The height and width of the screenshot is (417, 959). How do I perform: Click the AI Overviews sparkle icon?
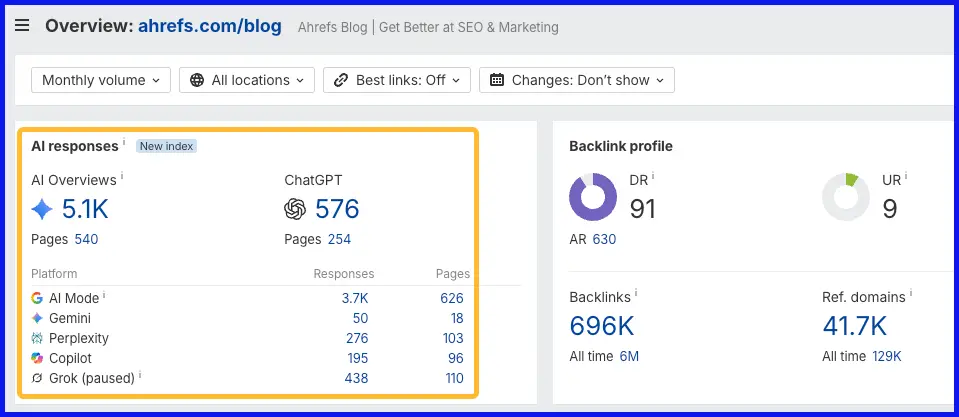click(42, 210)
